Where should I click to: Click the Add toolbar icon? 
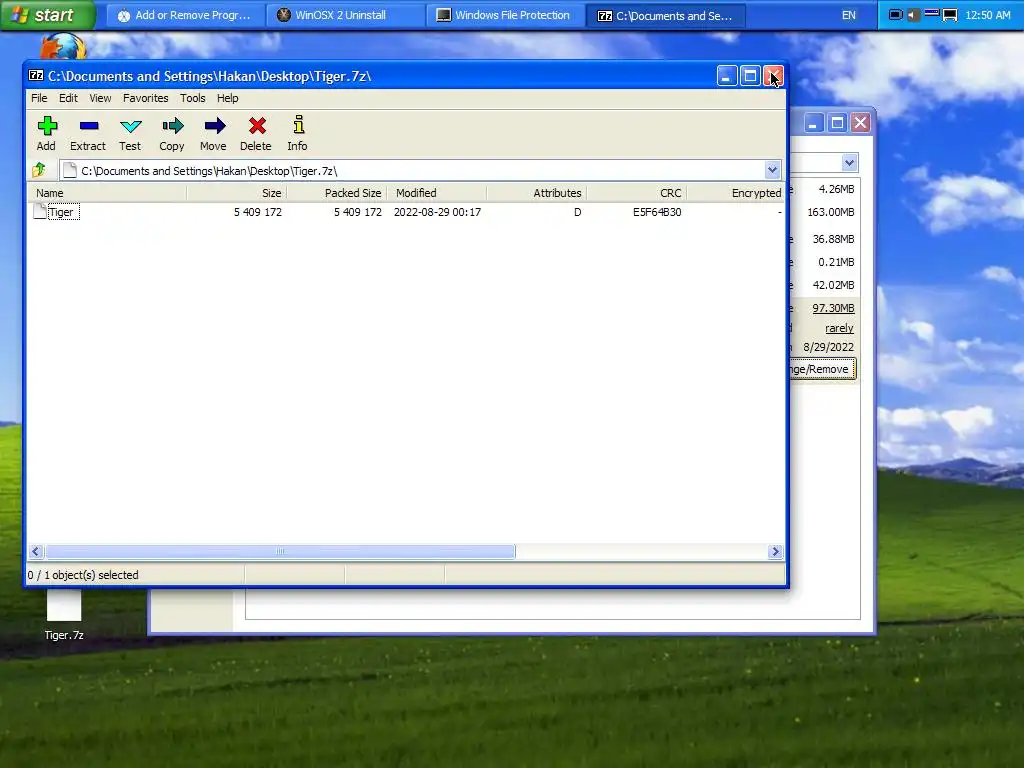pos(47,125)
